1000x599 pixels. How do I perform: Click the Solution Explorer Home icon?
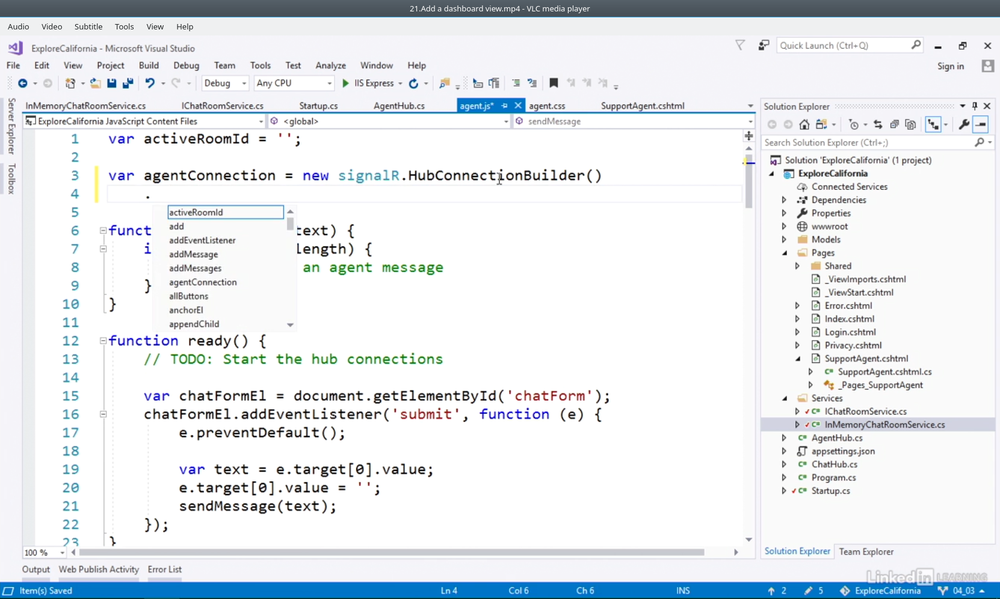click(x=804, y=124)
